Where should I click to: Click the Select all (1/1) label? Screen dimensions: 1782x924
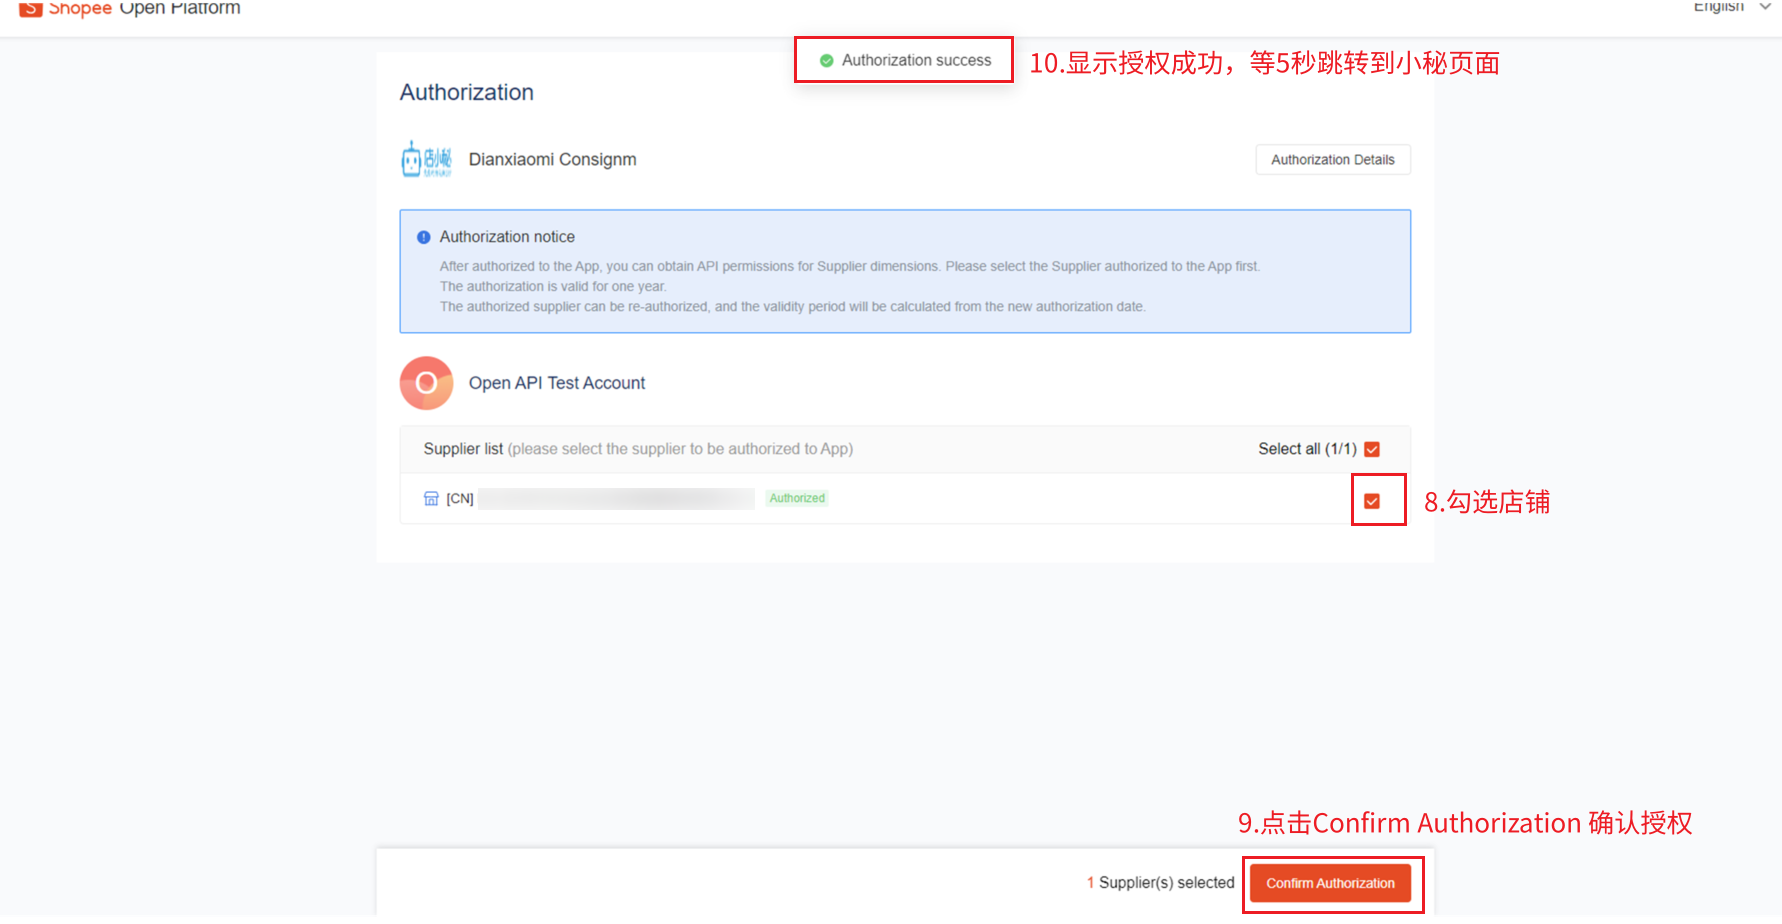(x=1307, y=449)
